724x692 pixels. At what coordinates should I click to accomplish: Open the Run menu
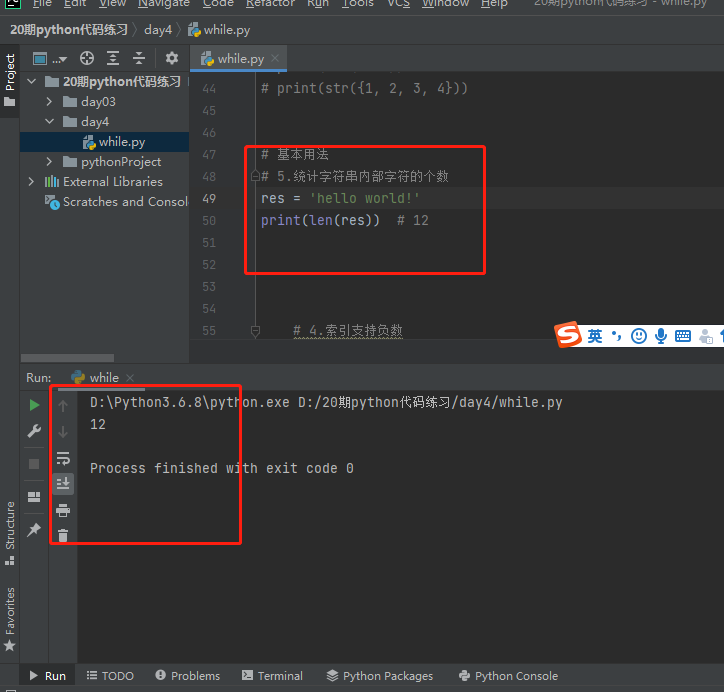(318, 4)
